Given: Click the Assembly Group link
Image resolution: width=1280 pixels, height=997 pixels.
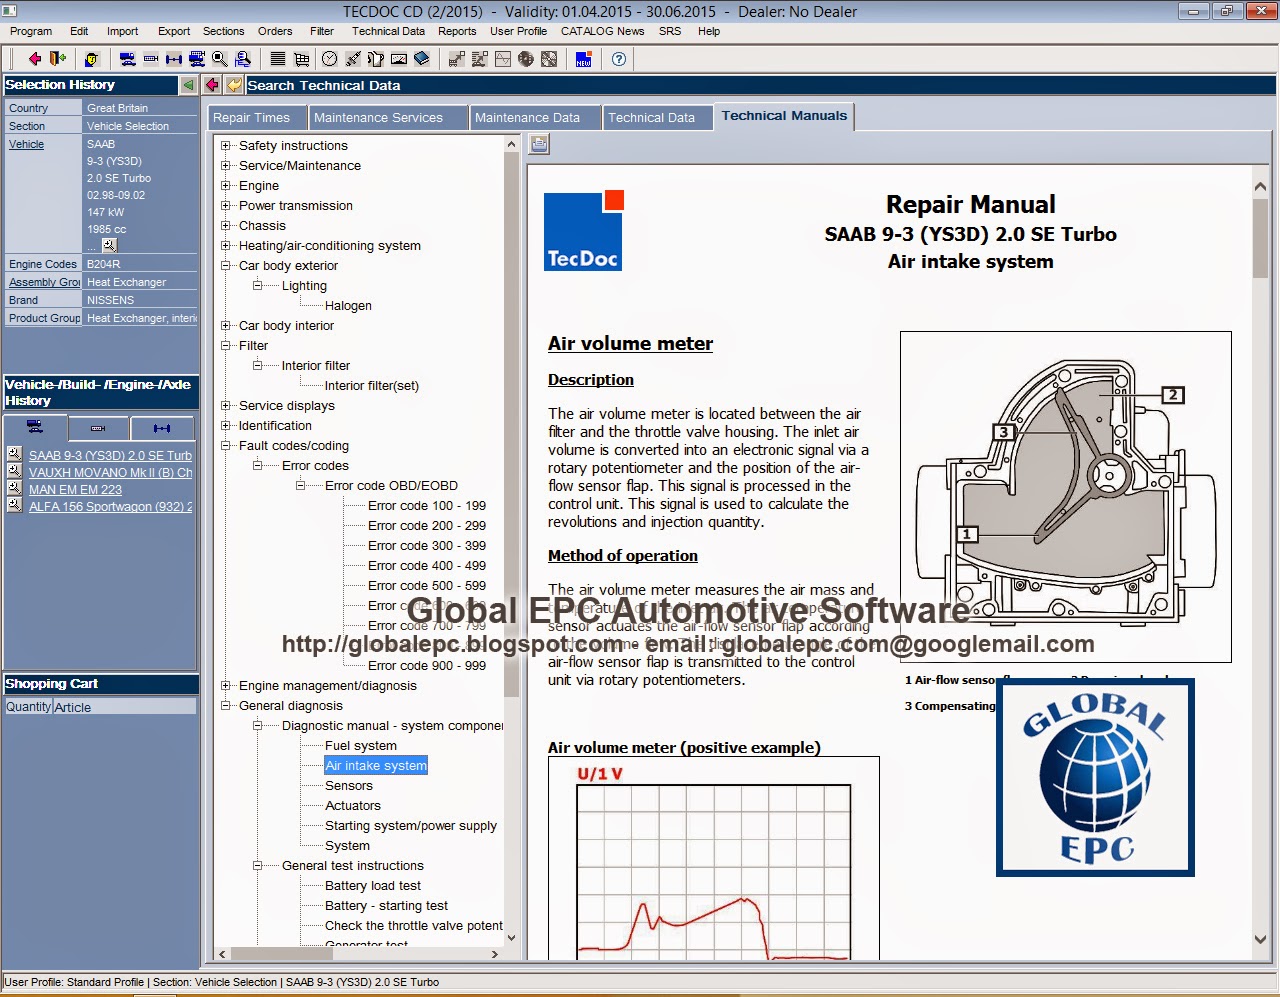Looking at the screenshot, I should [44, 282].
